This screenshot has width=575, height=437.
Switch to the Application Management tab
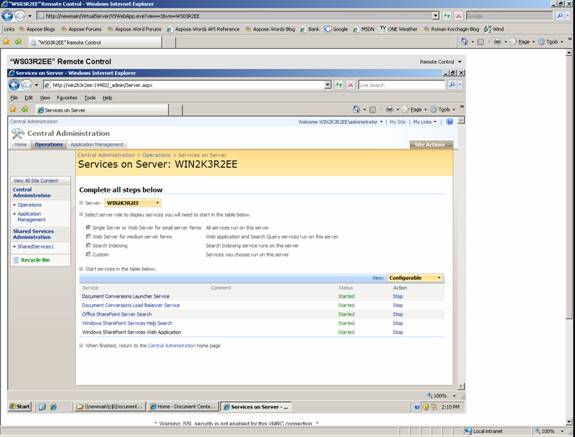point(97,144)
